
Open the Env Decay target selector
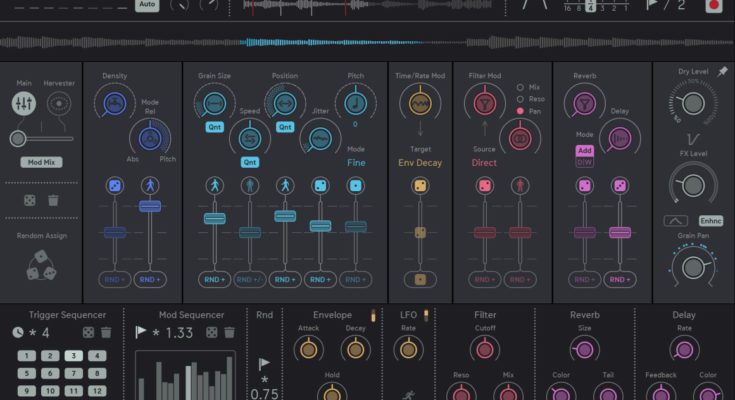(x=420, y=161)
